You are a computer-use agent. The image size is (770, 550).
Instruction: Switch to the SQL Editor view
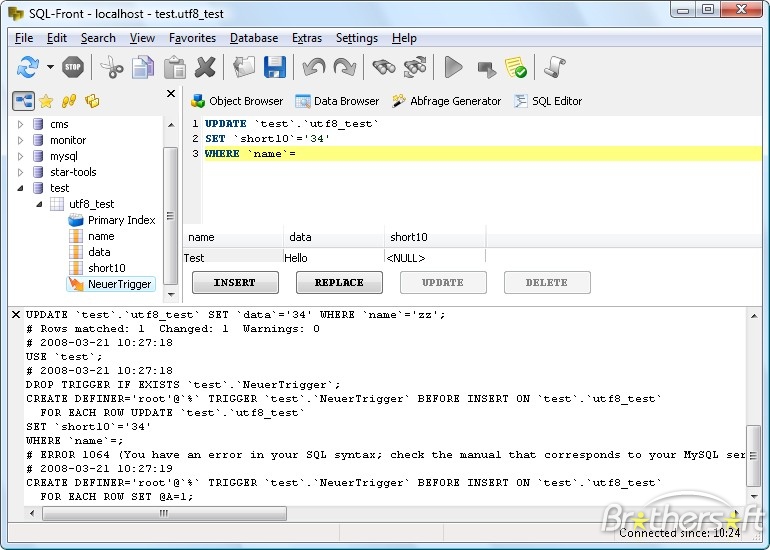[548, 101]
